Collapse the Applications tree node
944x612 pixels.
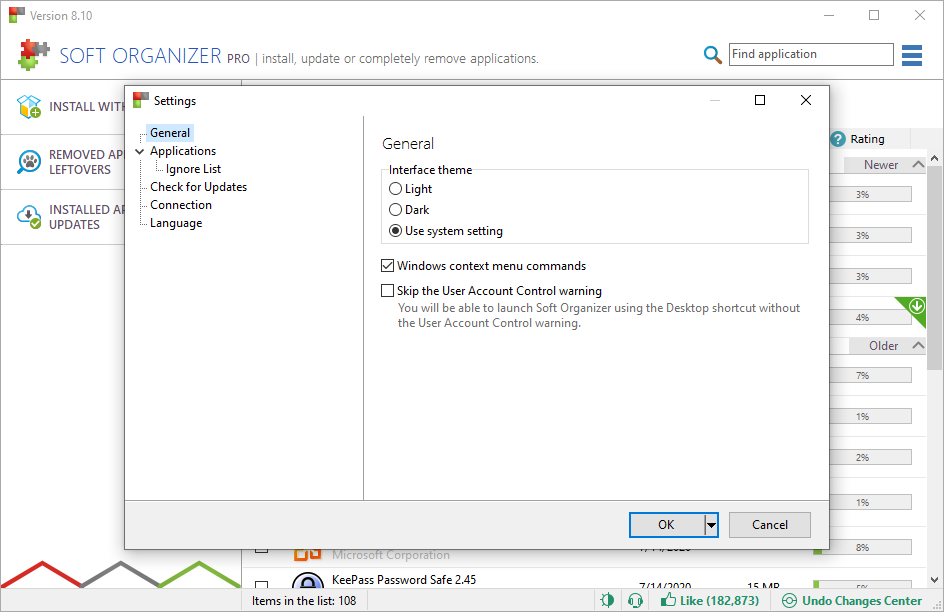140,151
